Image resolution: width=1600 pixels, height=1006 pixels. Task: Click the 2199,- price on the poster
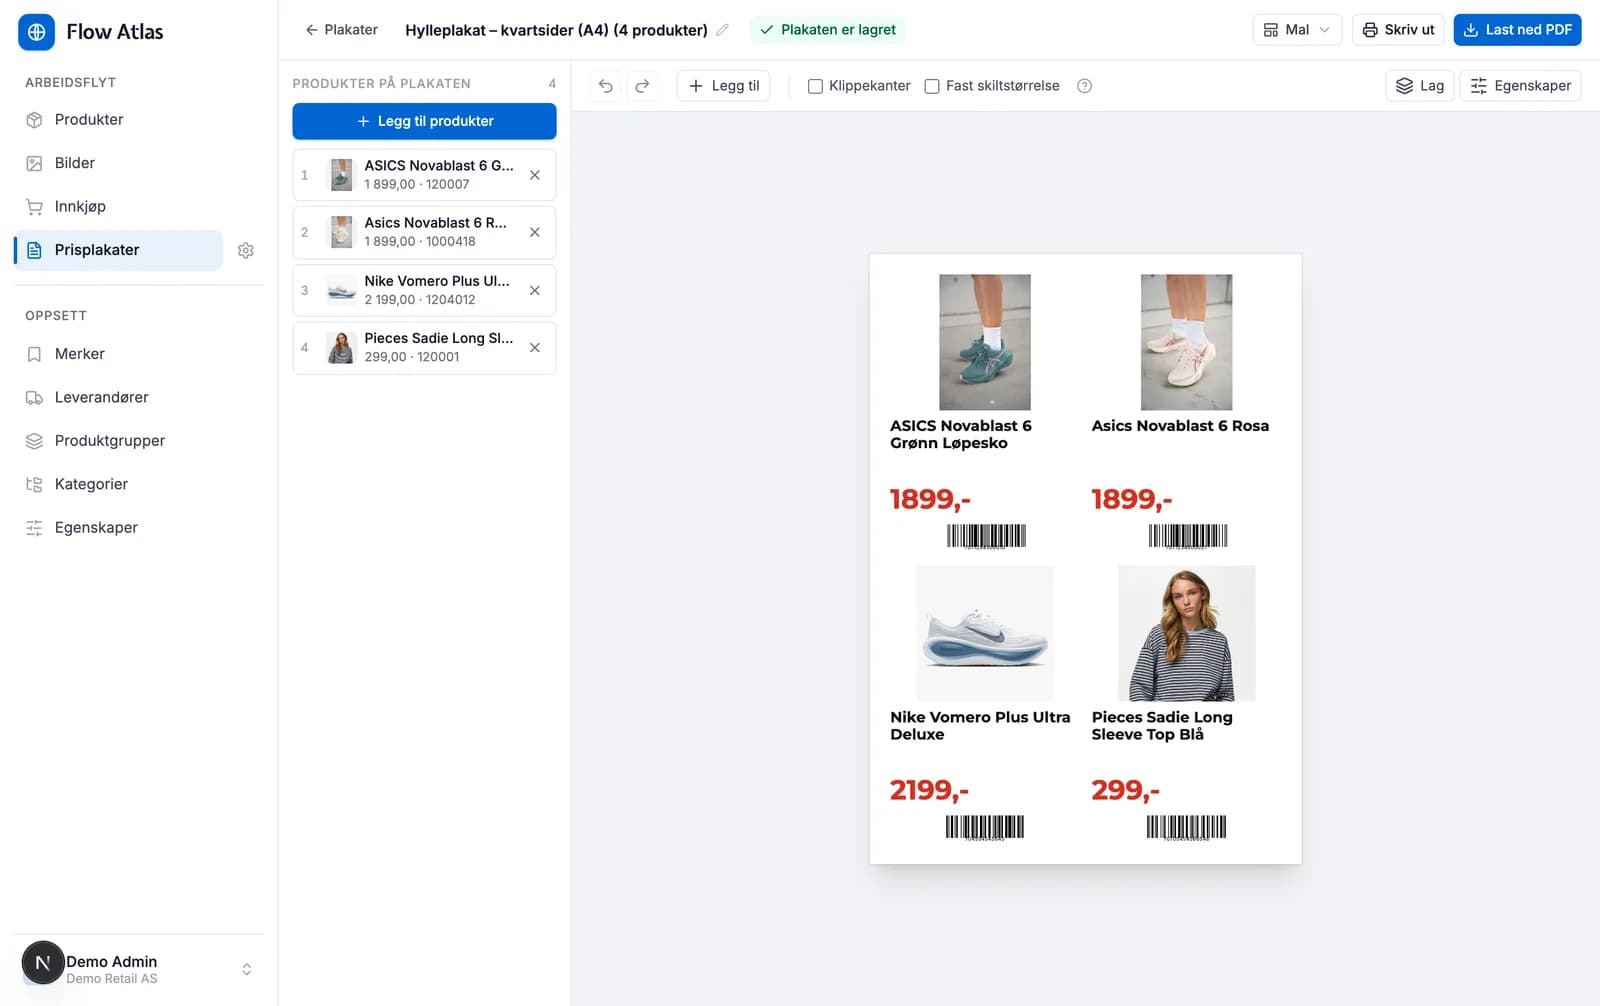pos(930,791)
